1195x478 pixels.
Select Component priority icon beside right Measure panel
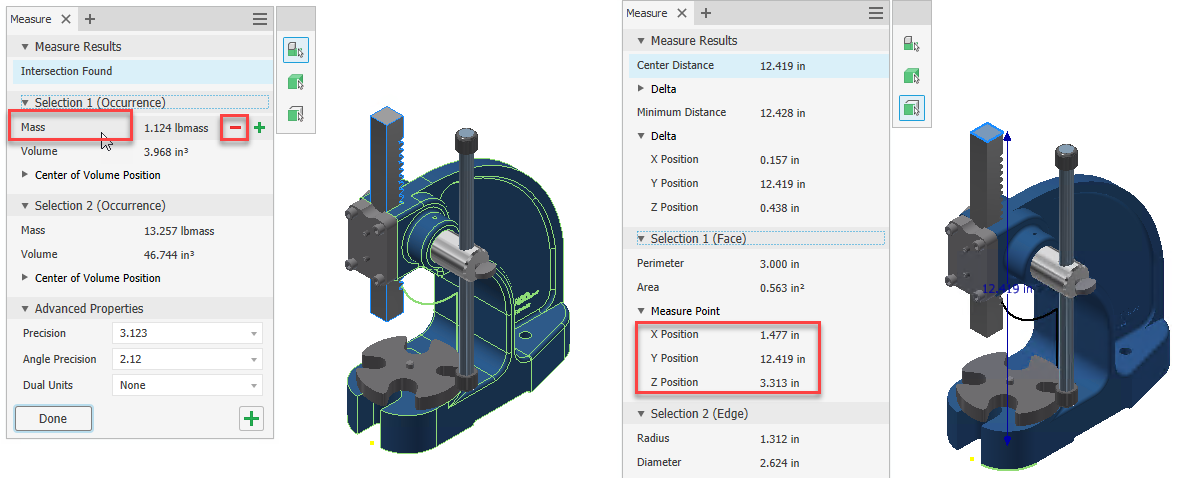coord(911,44)
